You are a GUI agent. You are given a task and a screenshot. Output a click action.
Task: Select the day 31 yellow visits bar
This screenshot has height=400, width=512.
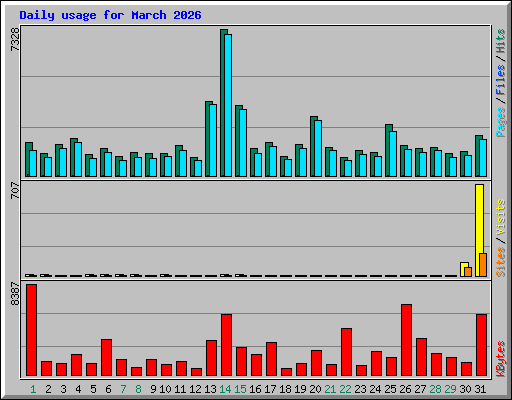pos(479,230)
